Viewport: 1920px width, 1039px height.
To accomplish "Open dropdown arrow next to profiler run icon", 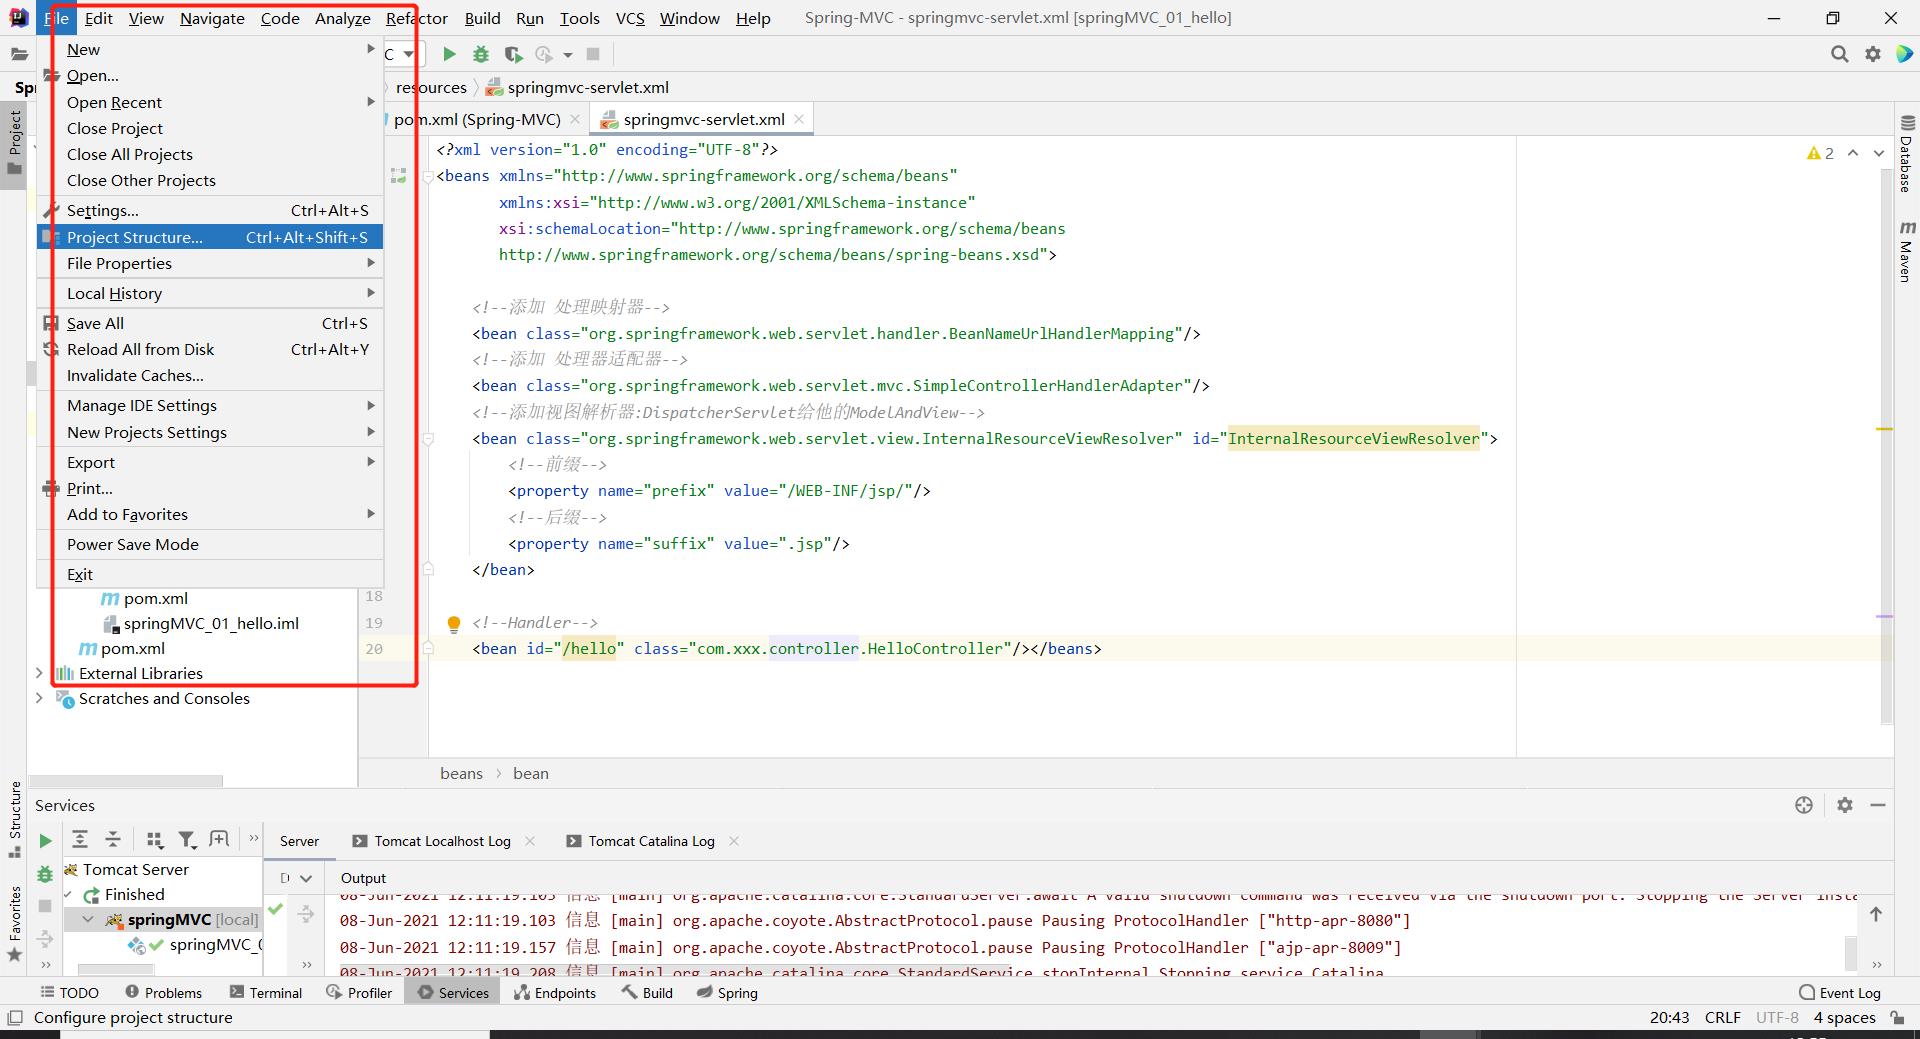I will point(567,55).
